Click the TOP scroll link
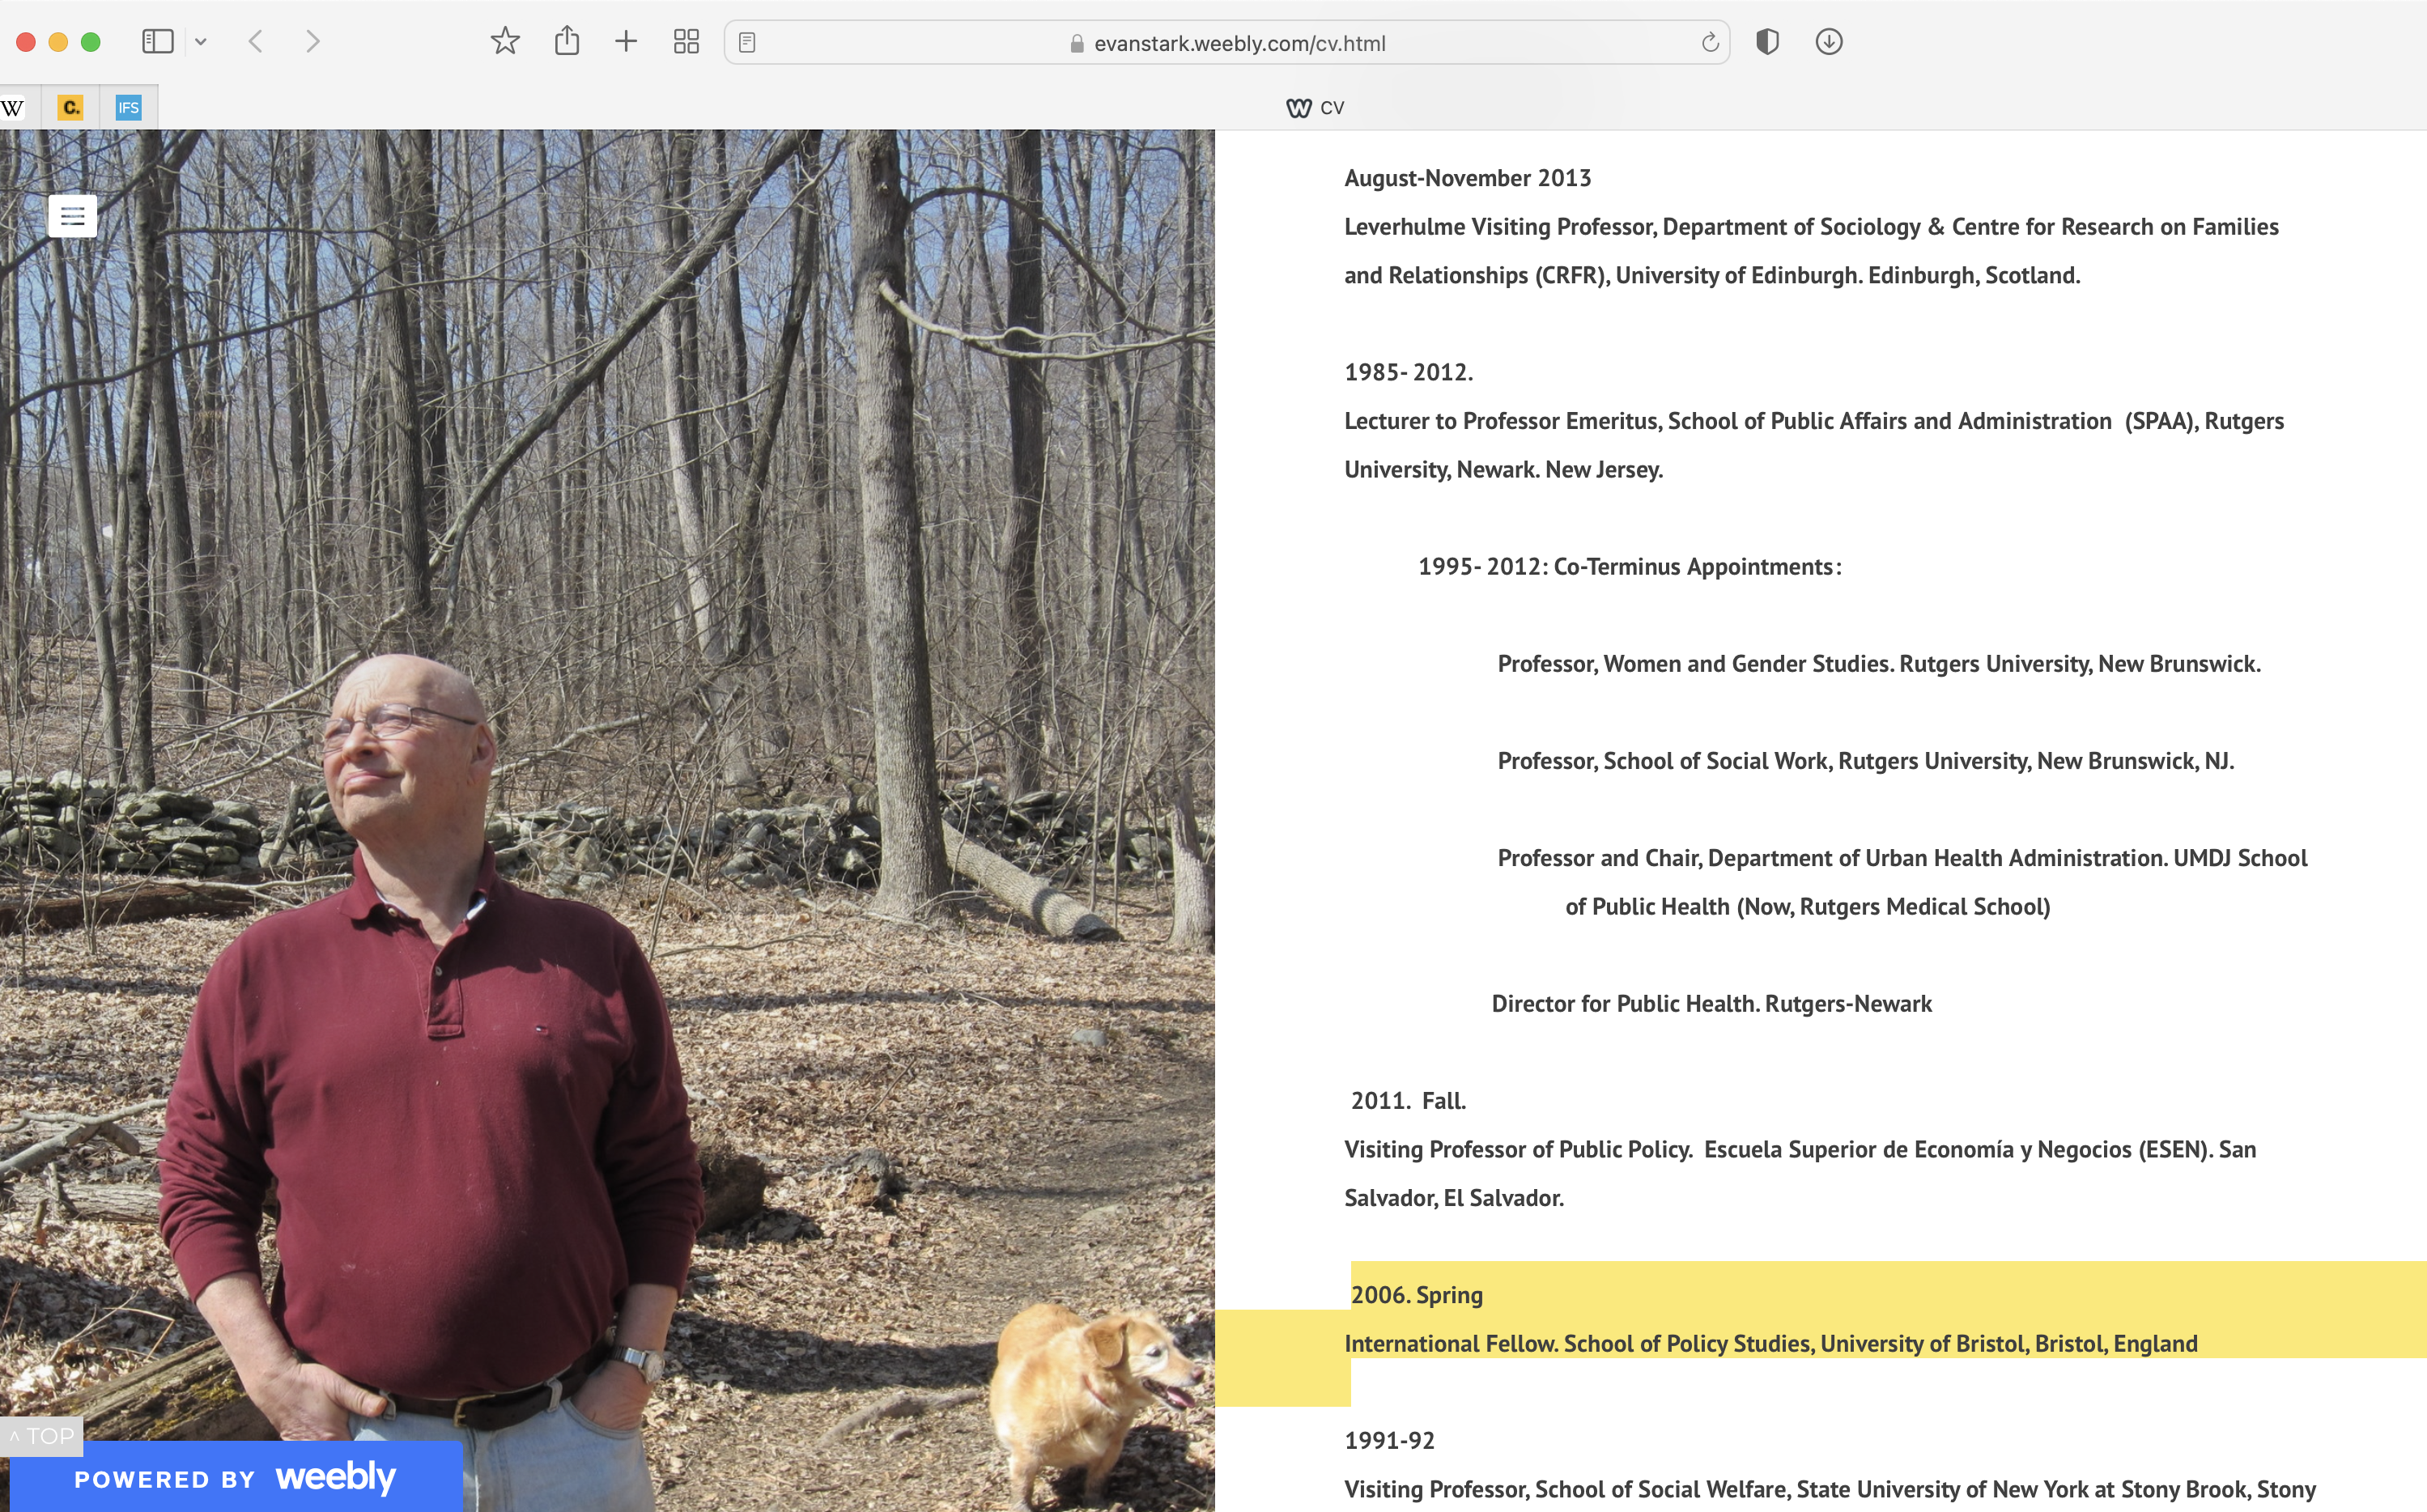The image size is (2427, 1512). [42, 1436]
